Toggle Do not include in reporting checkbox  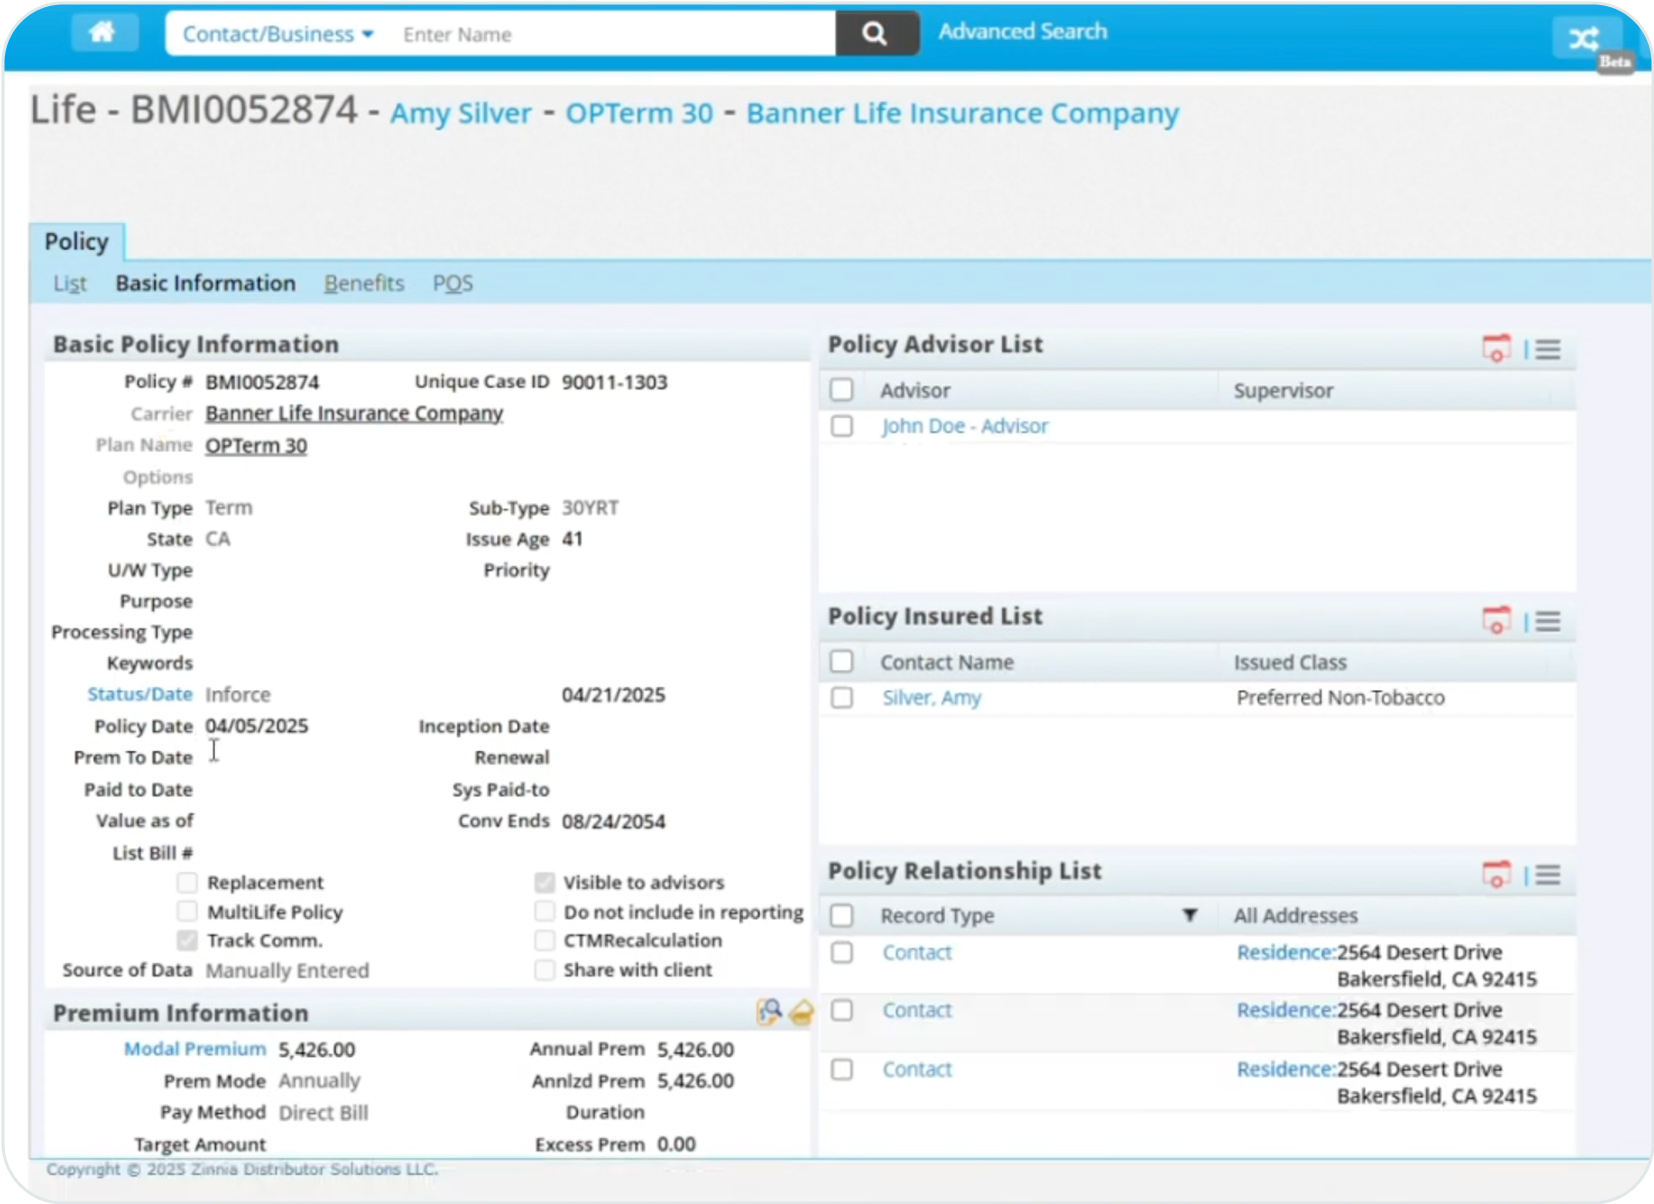(544, 911)
